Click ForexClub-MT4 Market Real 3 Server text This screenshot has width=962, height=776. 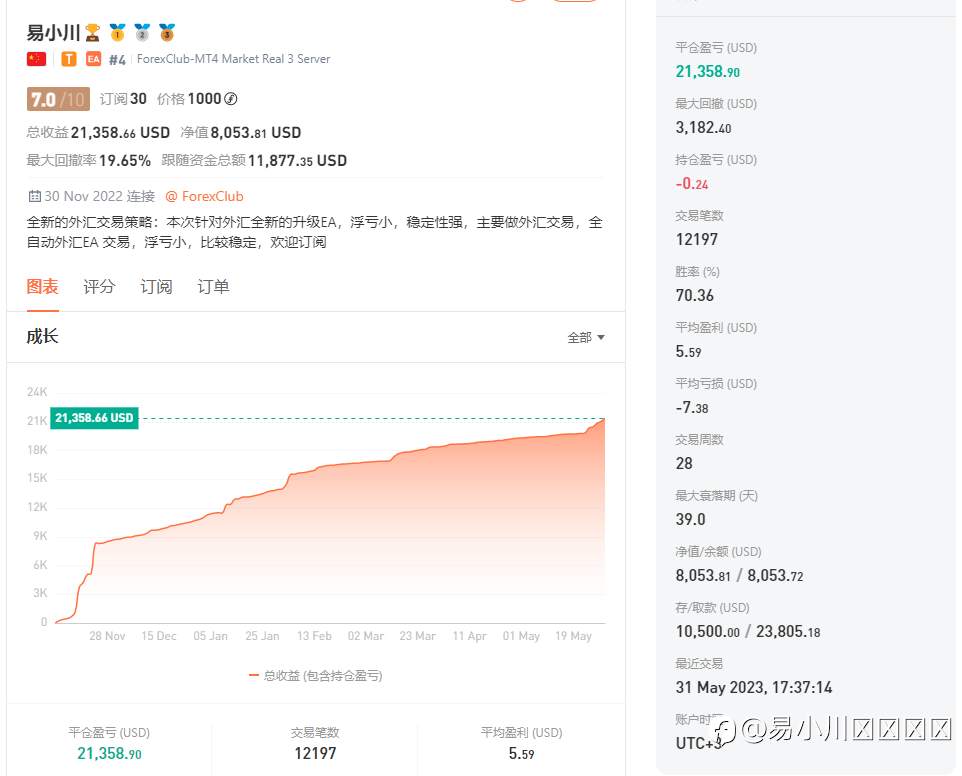[233, 59]
